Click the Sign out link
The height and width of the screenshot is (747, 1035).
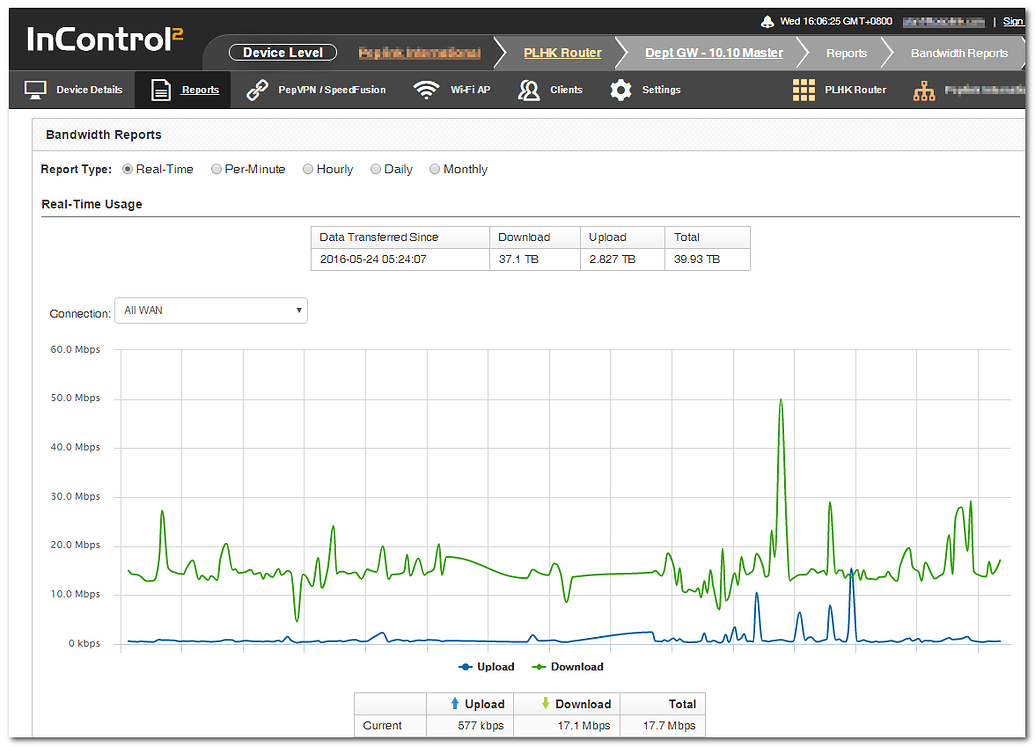click(x=1013, y=20)
